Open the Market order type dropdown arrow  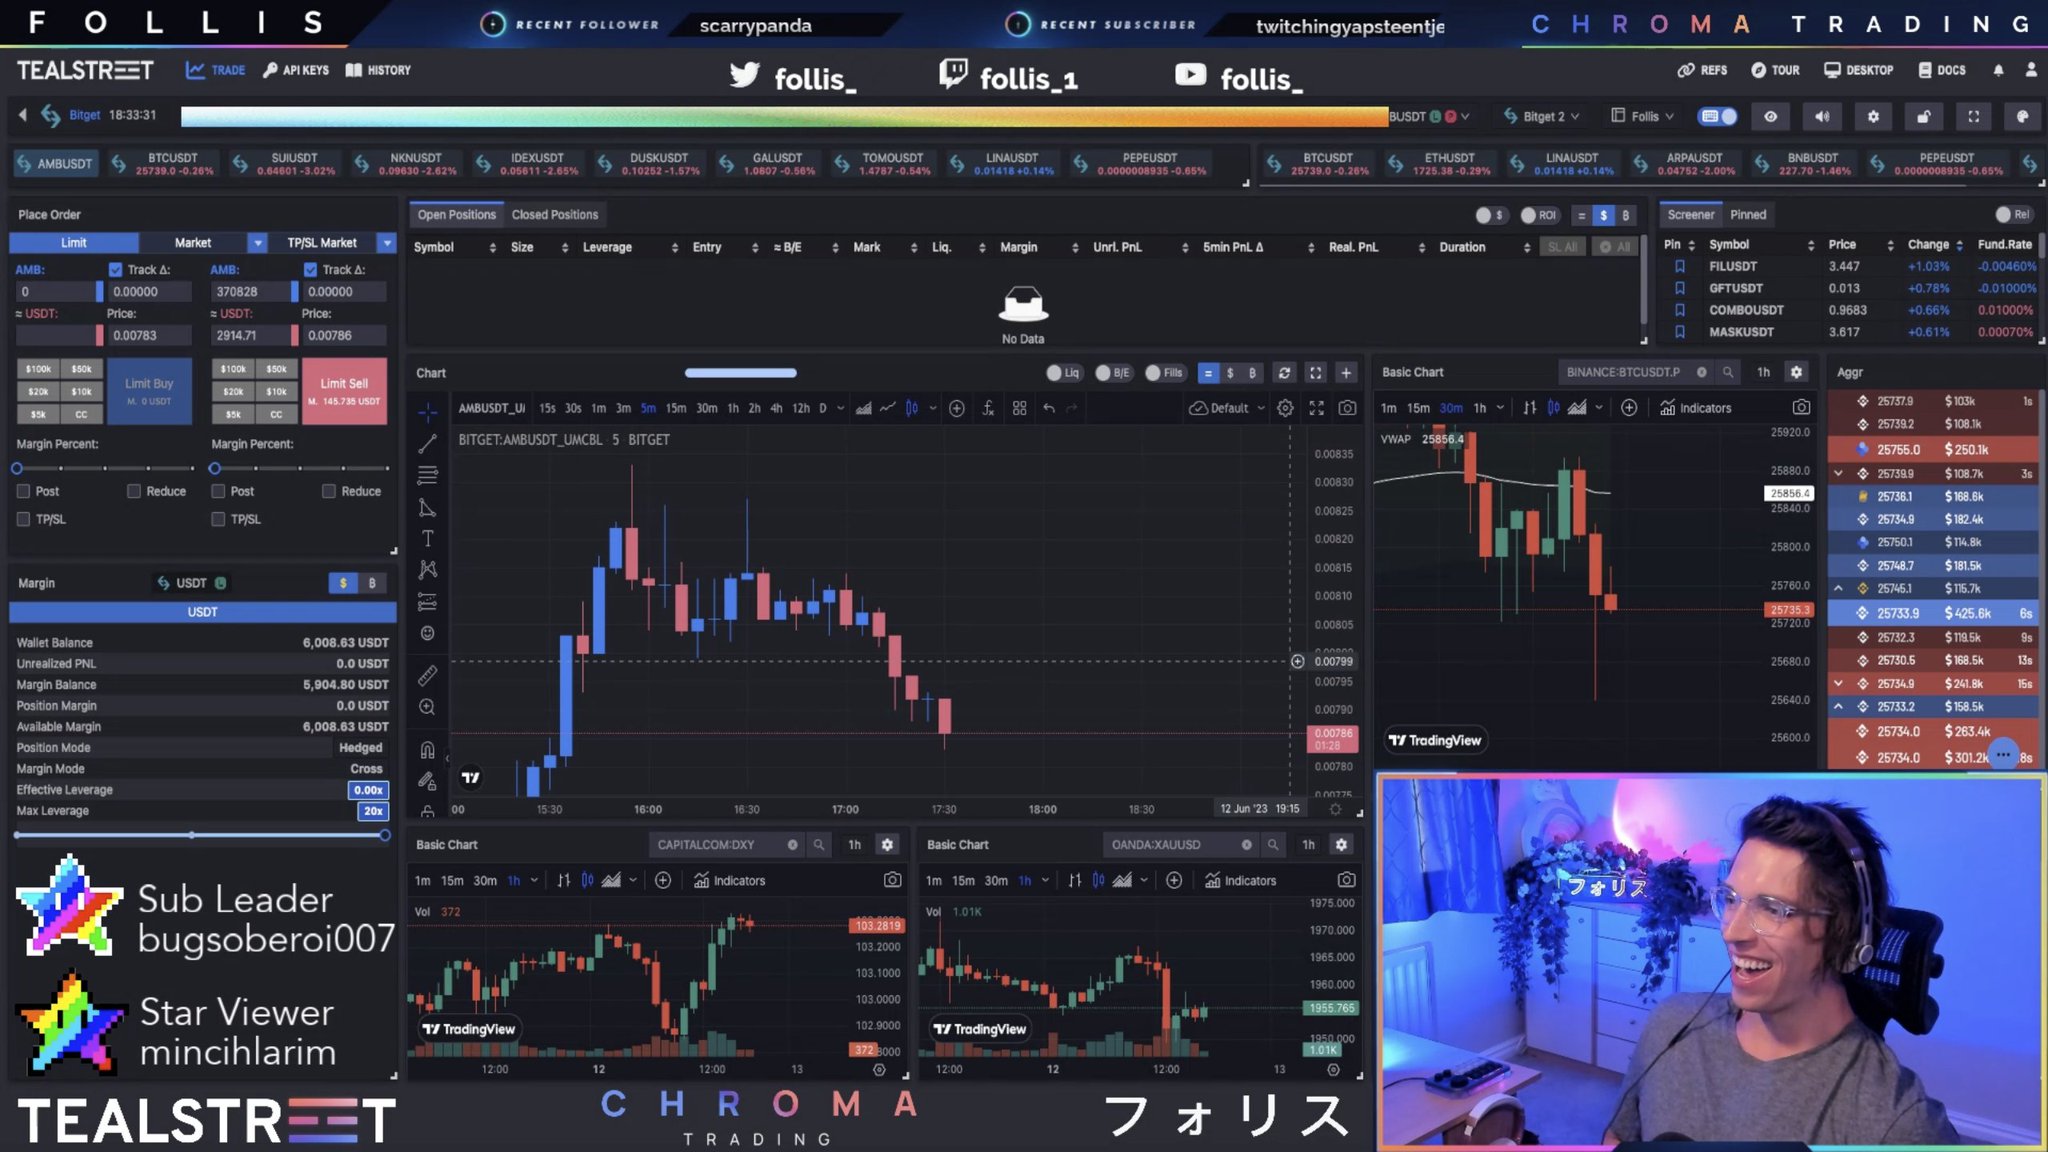point(257,243)
